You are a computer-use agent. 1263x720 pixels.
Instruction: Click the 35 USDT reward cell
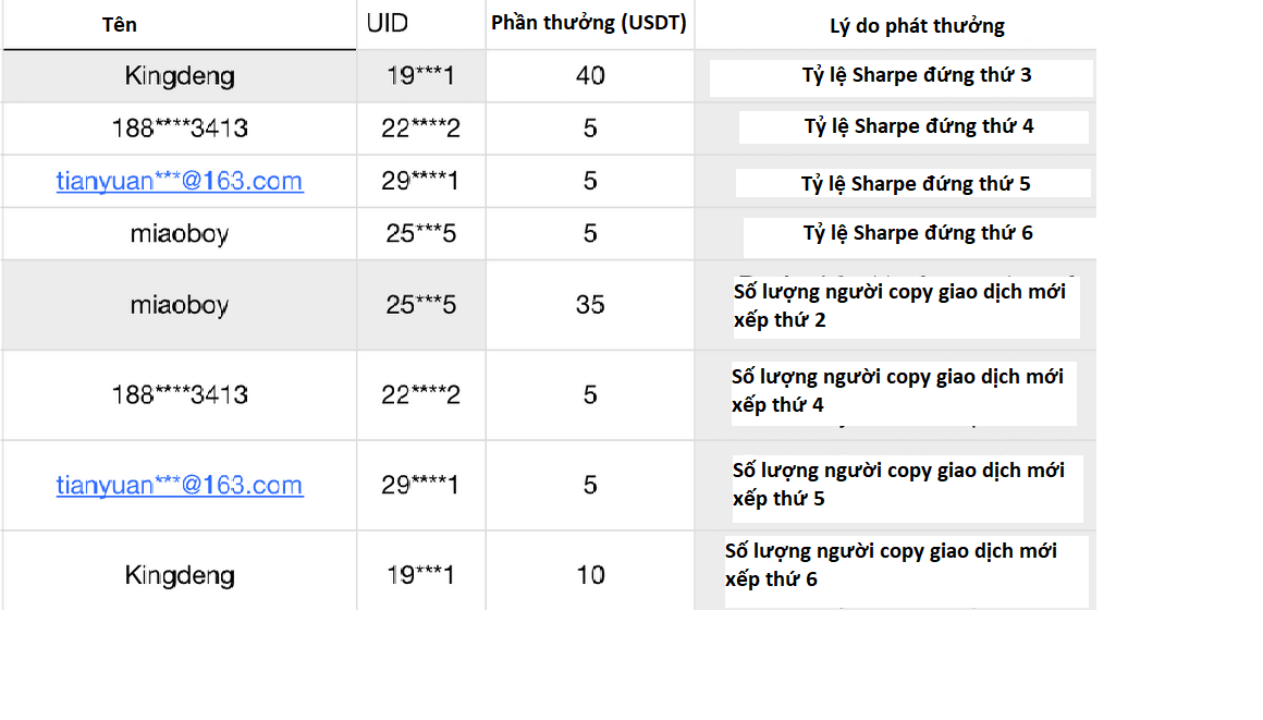point(590,305)
